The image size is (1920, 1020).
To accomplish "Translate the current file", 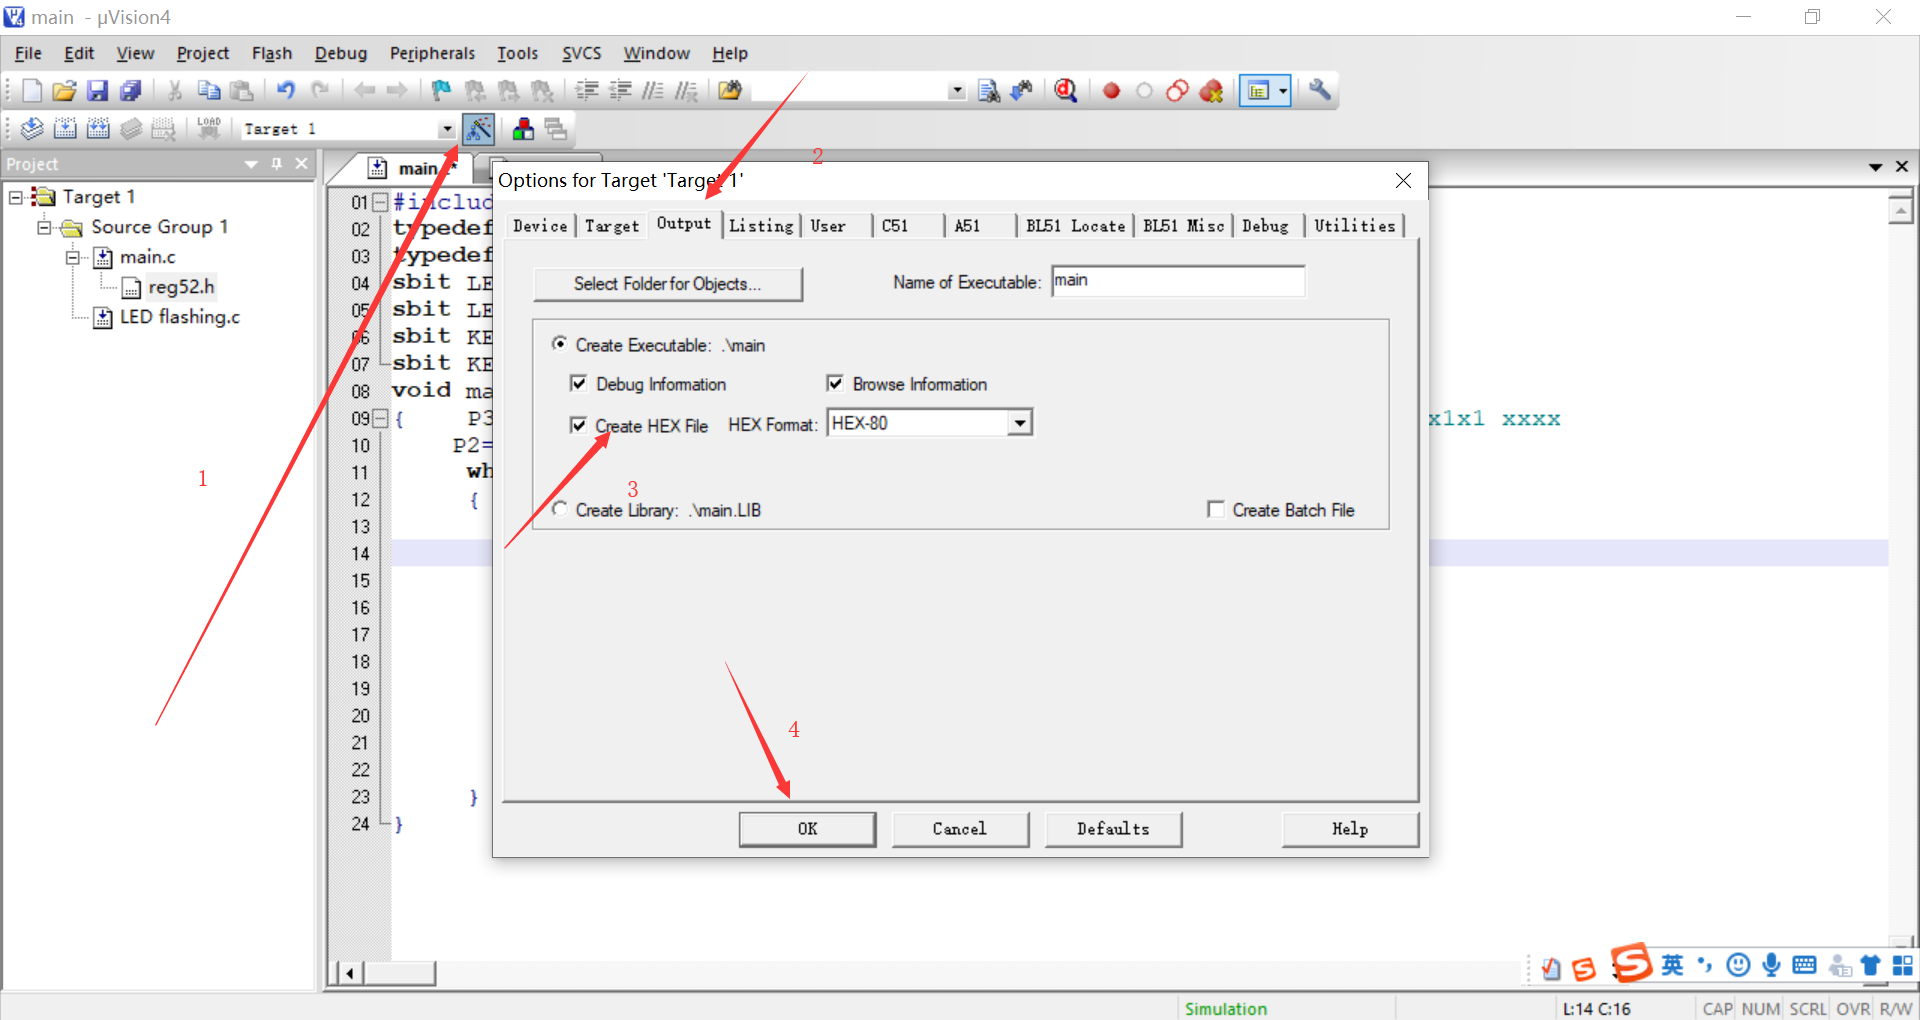I will pos(32,129).
